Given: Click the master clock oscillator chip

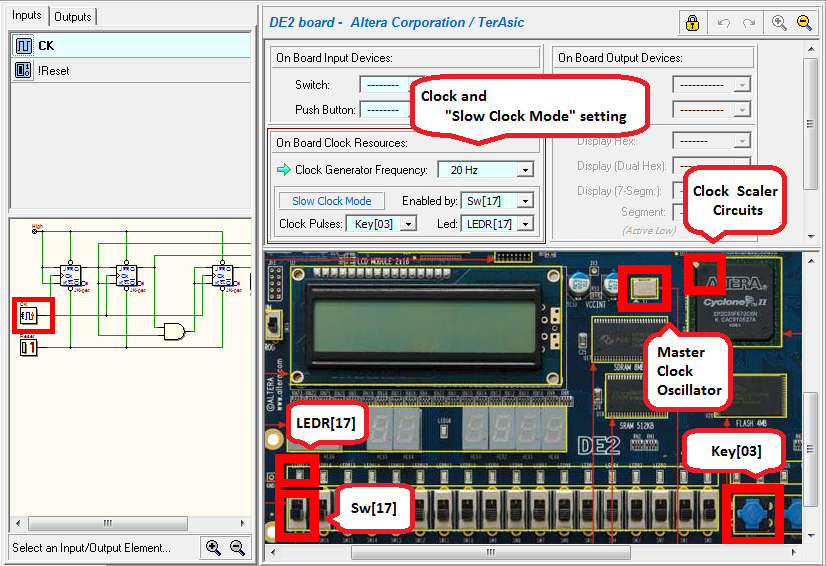Looking at the screenshot, I should (645, 288).
